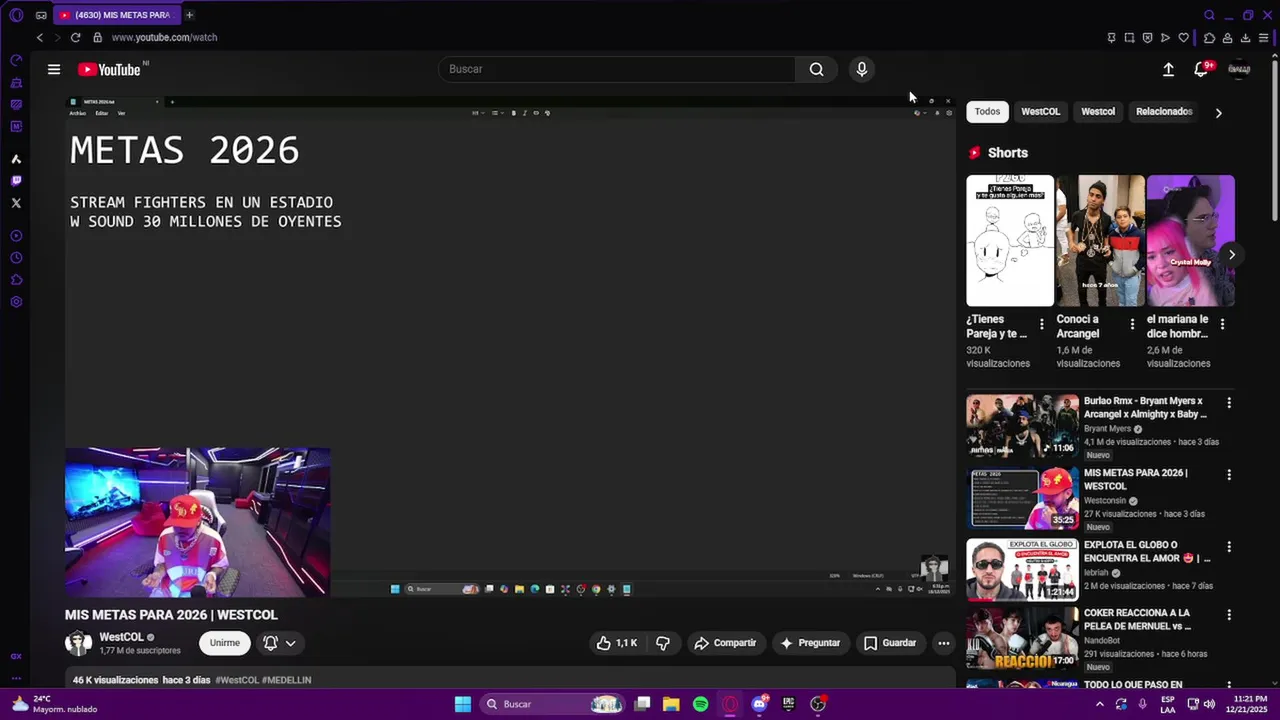The height and width of the screenshot is (720, 1280).
Task: Select the Todos filter chip
Action: (x=987, y=112)
